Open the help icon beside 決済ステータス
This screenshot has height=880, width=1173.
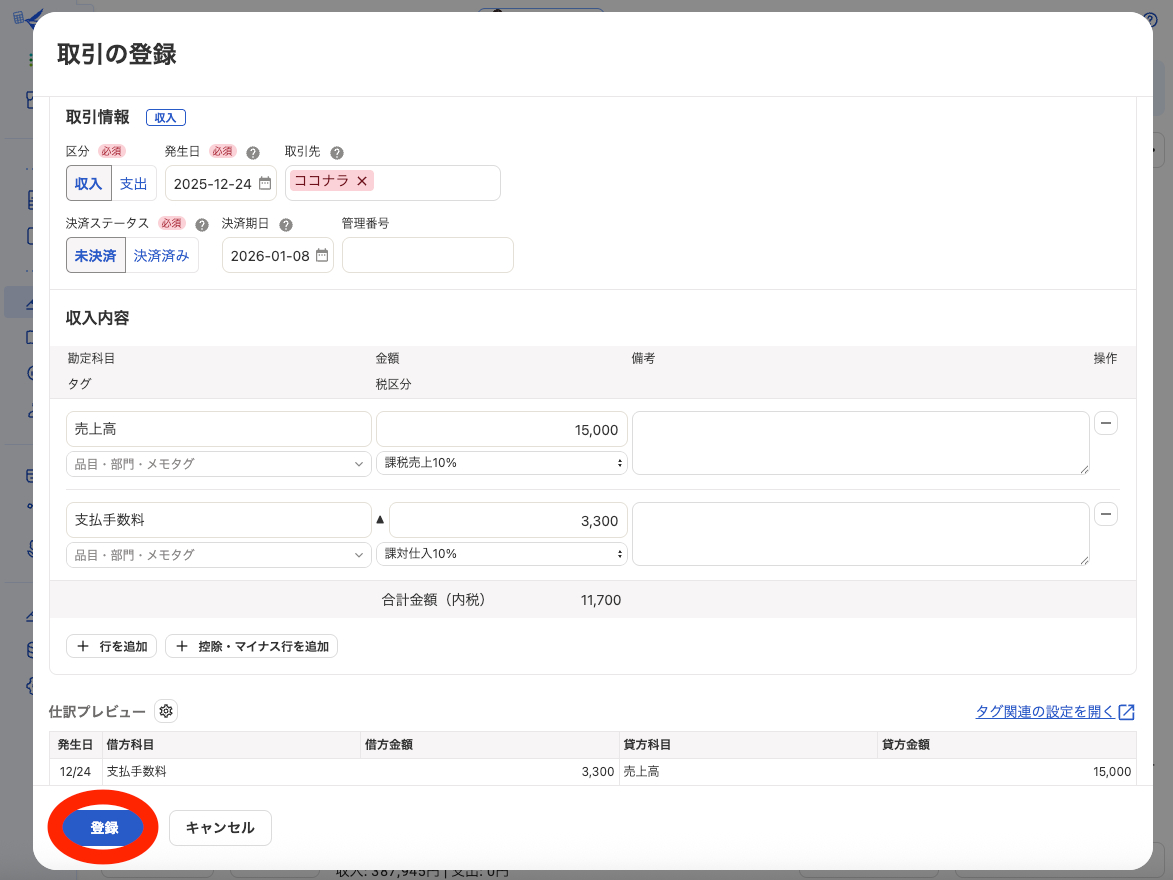tap(200, 223)
